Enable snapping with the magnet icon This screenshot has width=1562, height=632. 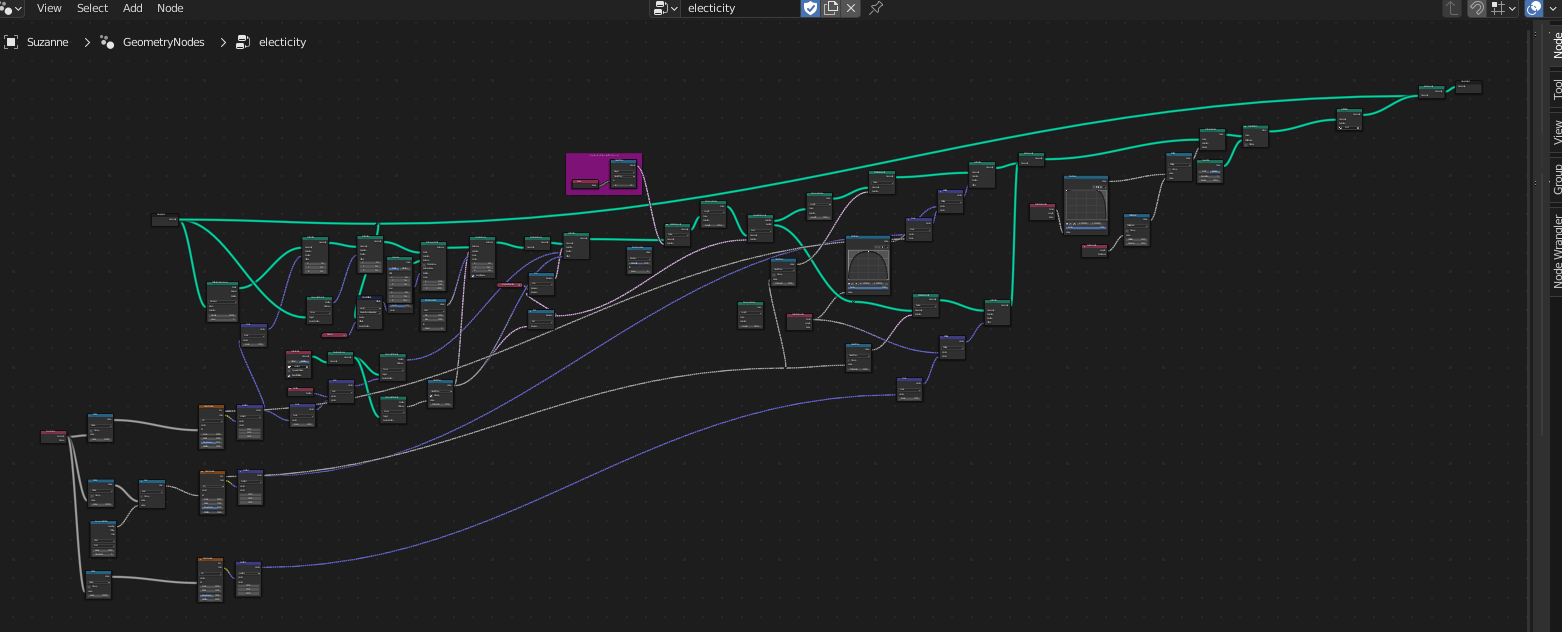point(1478,8)
